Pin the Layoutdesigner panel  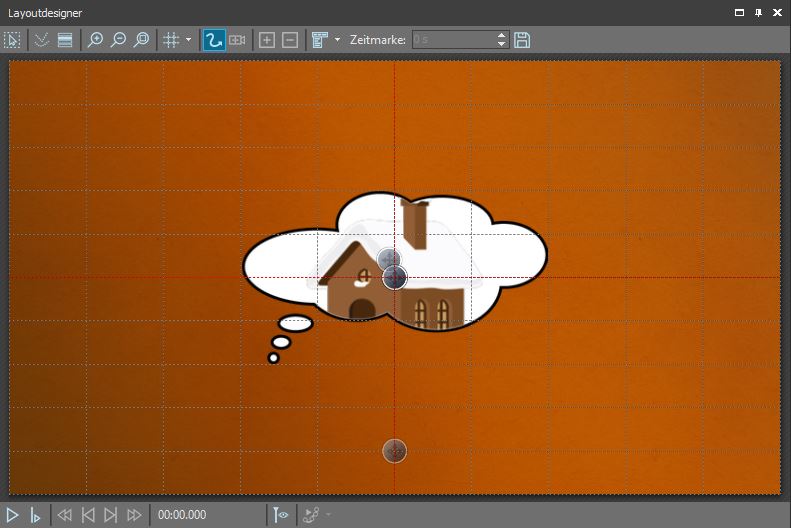pyautogui.click(x=759, y=13)
